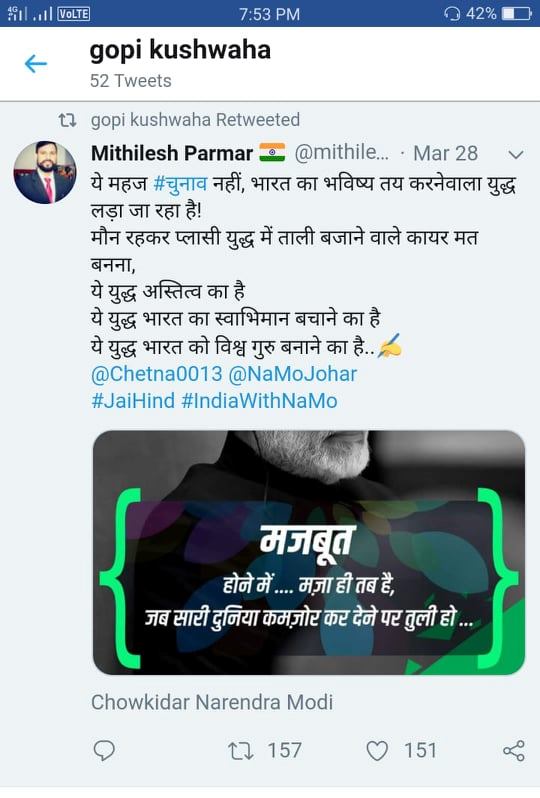540x798 pixels.
Task: Follow the #JaiHind hashtag link
Action: click(133, 401)
